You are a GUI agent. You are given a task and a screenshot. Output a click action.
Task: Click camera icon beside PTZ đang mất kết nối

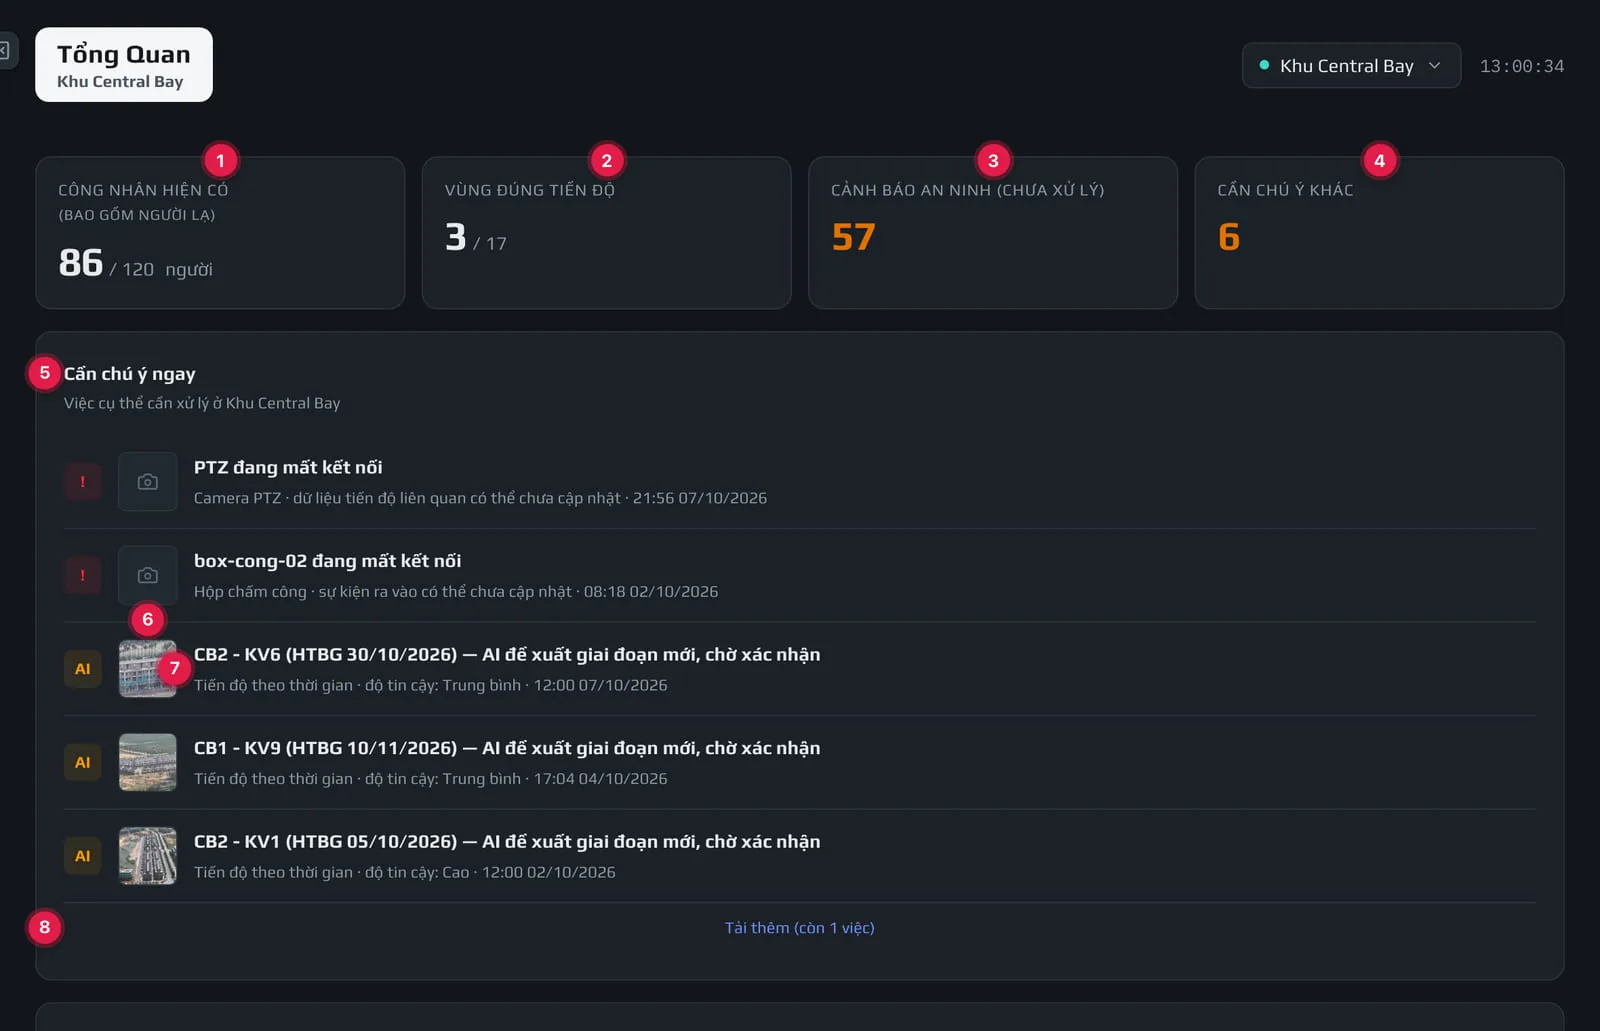coord(148,482)
